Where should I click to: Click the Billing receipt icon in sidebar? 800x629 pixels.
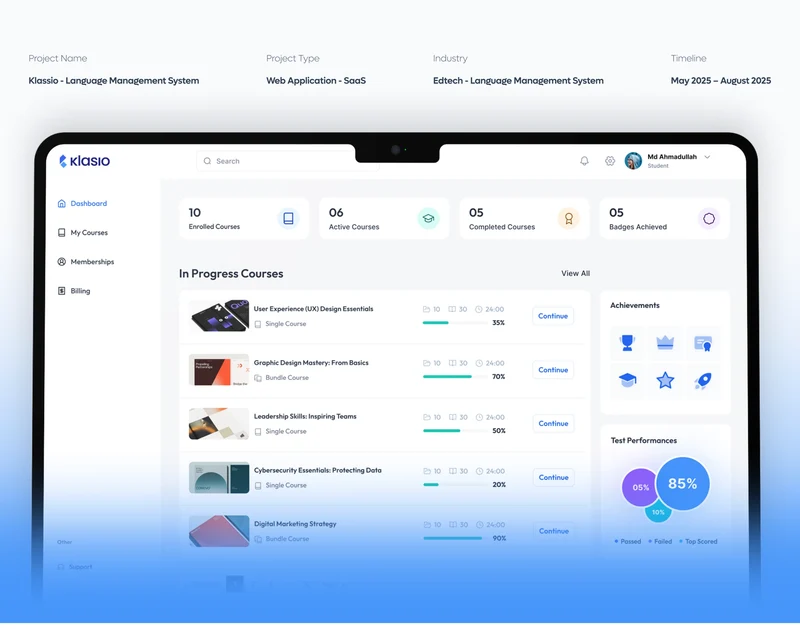click(62, 291)
